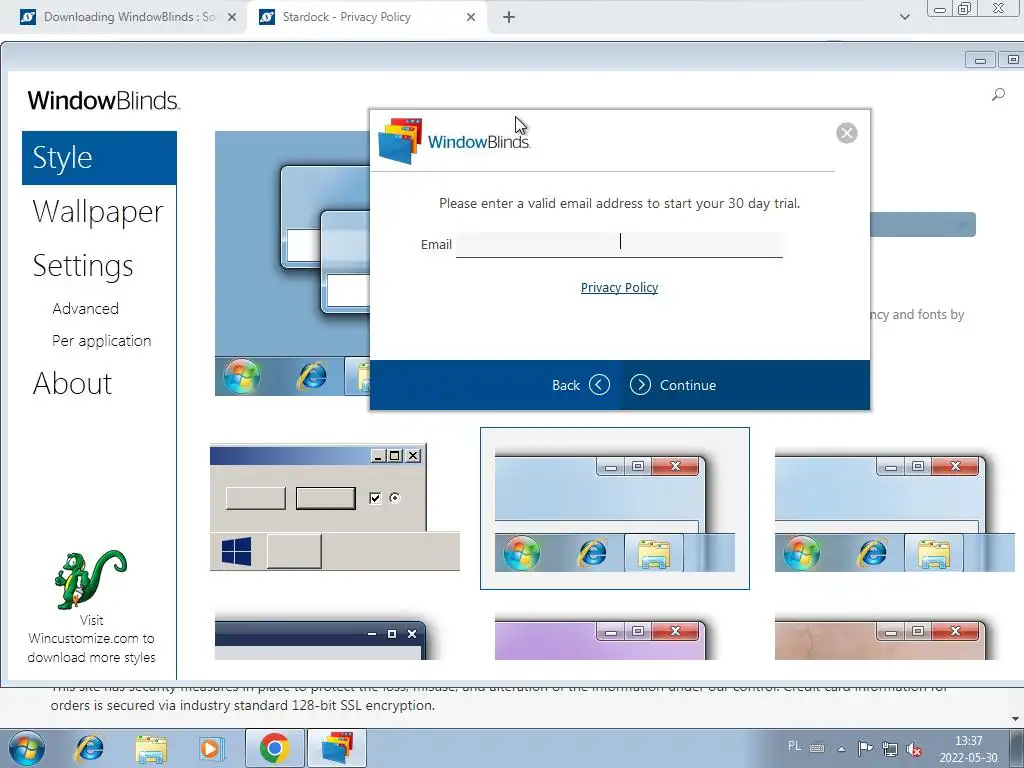Click WindowBlinds taskbar icon

tap(337, 748)
